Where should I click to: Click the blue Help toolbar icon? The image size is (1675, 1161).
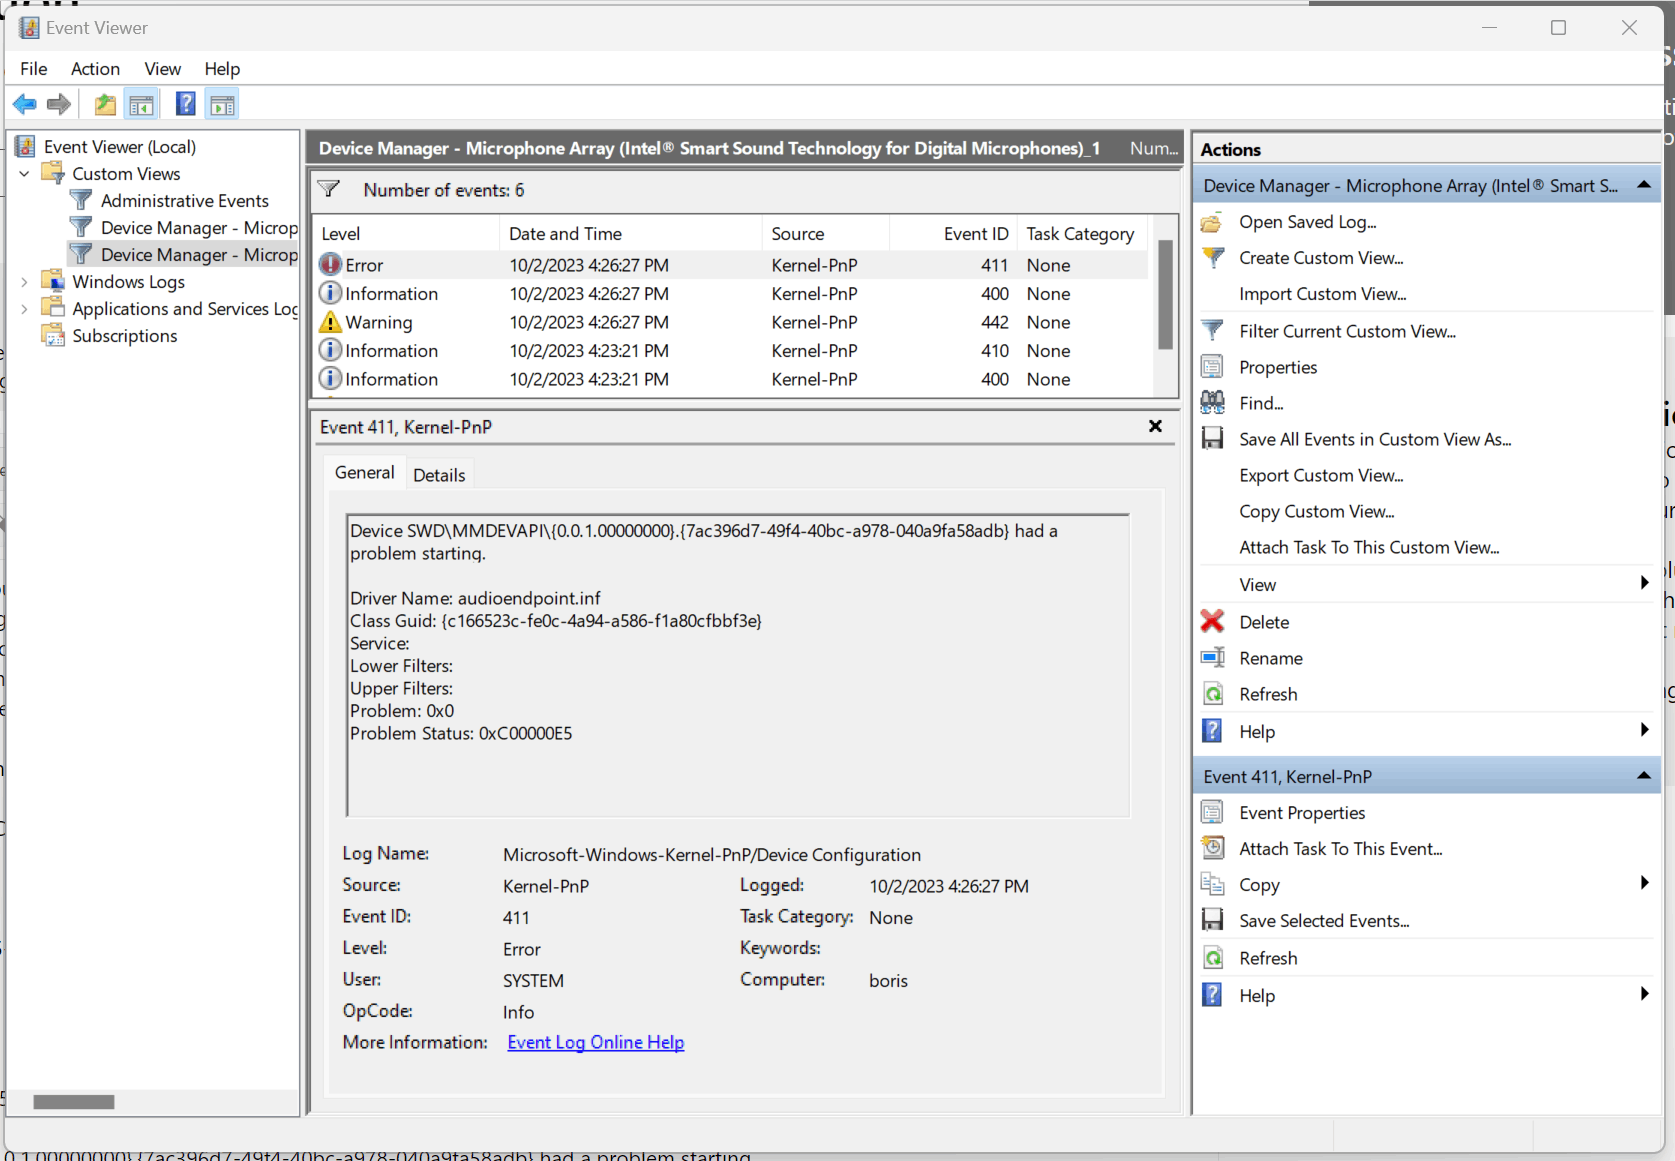tap(186, 104)
